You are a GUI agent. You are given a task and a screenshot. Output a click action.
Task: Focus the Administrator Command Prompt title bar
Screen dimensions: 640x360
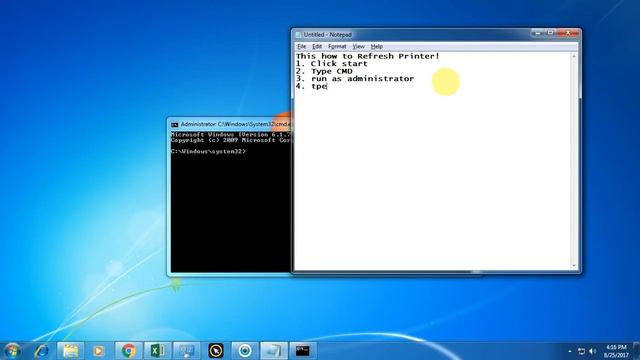pos(231,124)
